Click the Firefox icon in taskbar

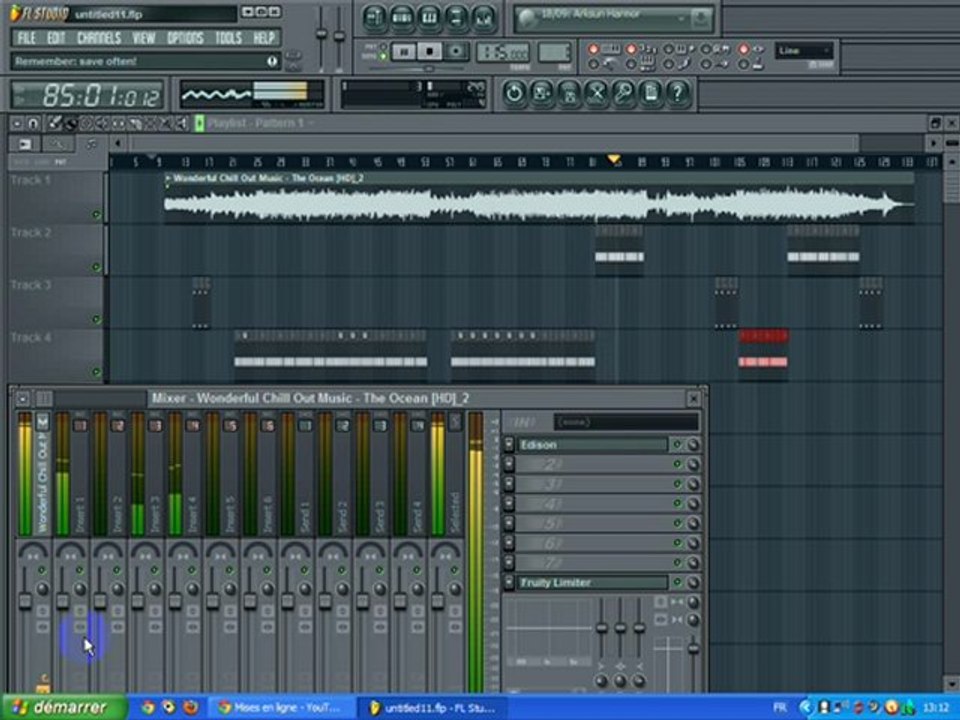pyautogui.click(x=190, y=707)
